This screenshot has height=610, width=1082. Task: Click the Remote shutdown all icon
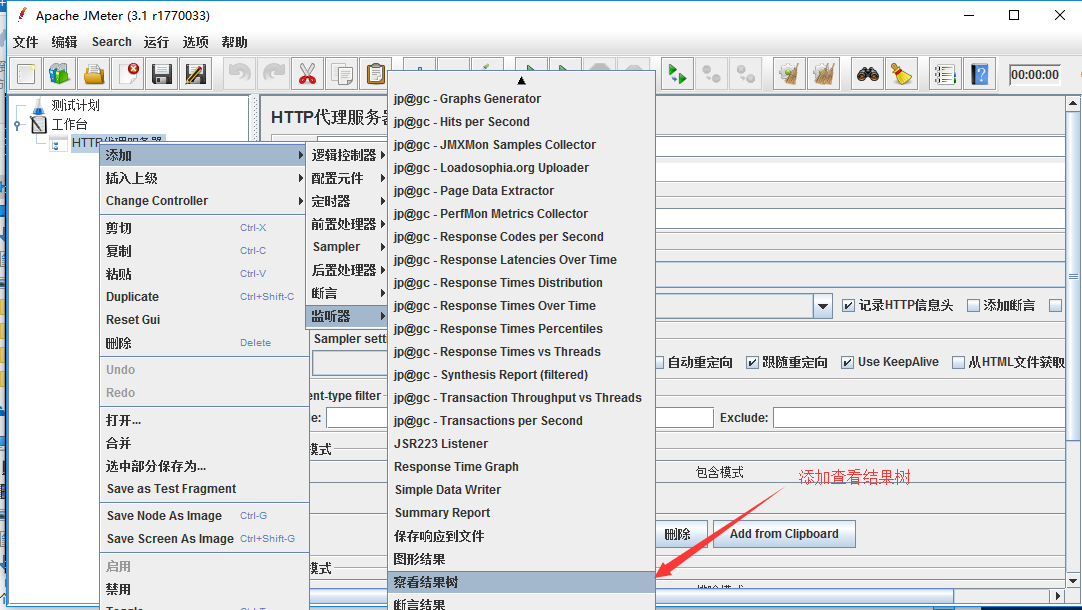click(745, 74)
